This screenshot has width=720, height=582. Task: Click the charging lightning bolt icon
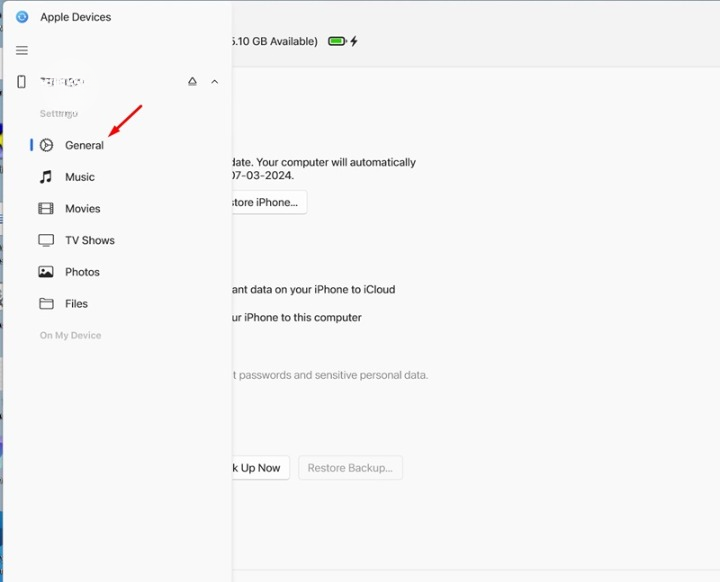coord(354,41)
